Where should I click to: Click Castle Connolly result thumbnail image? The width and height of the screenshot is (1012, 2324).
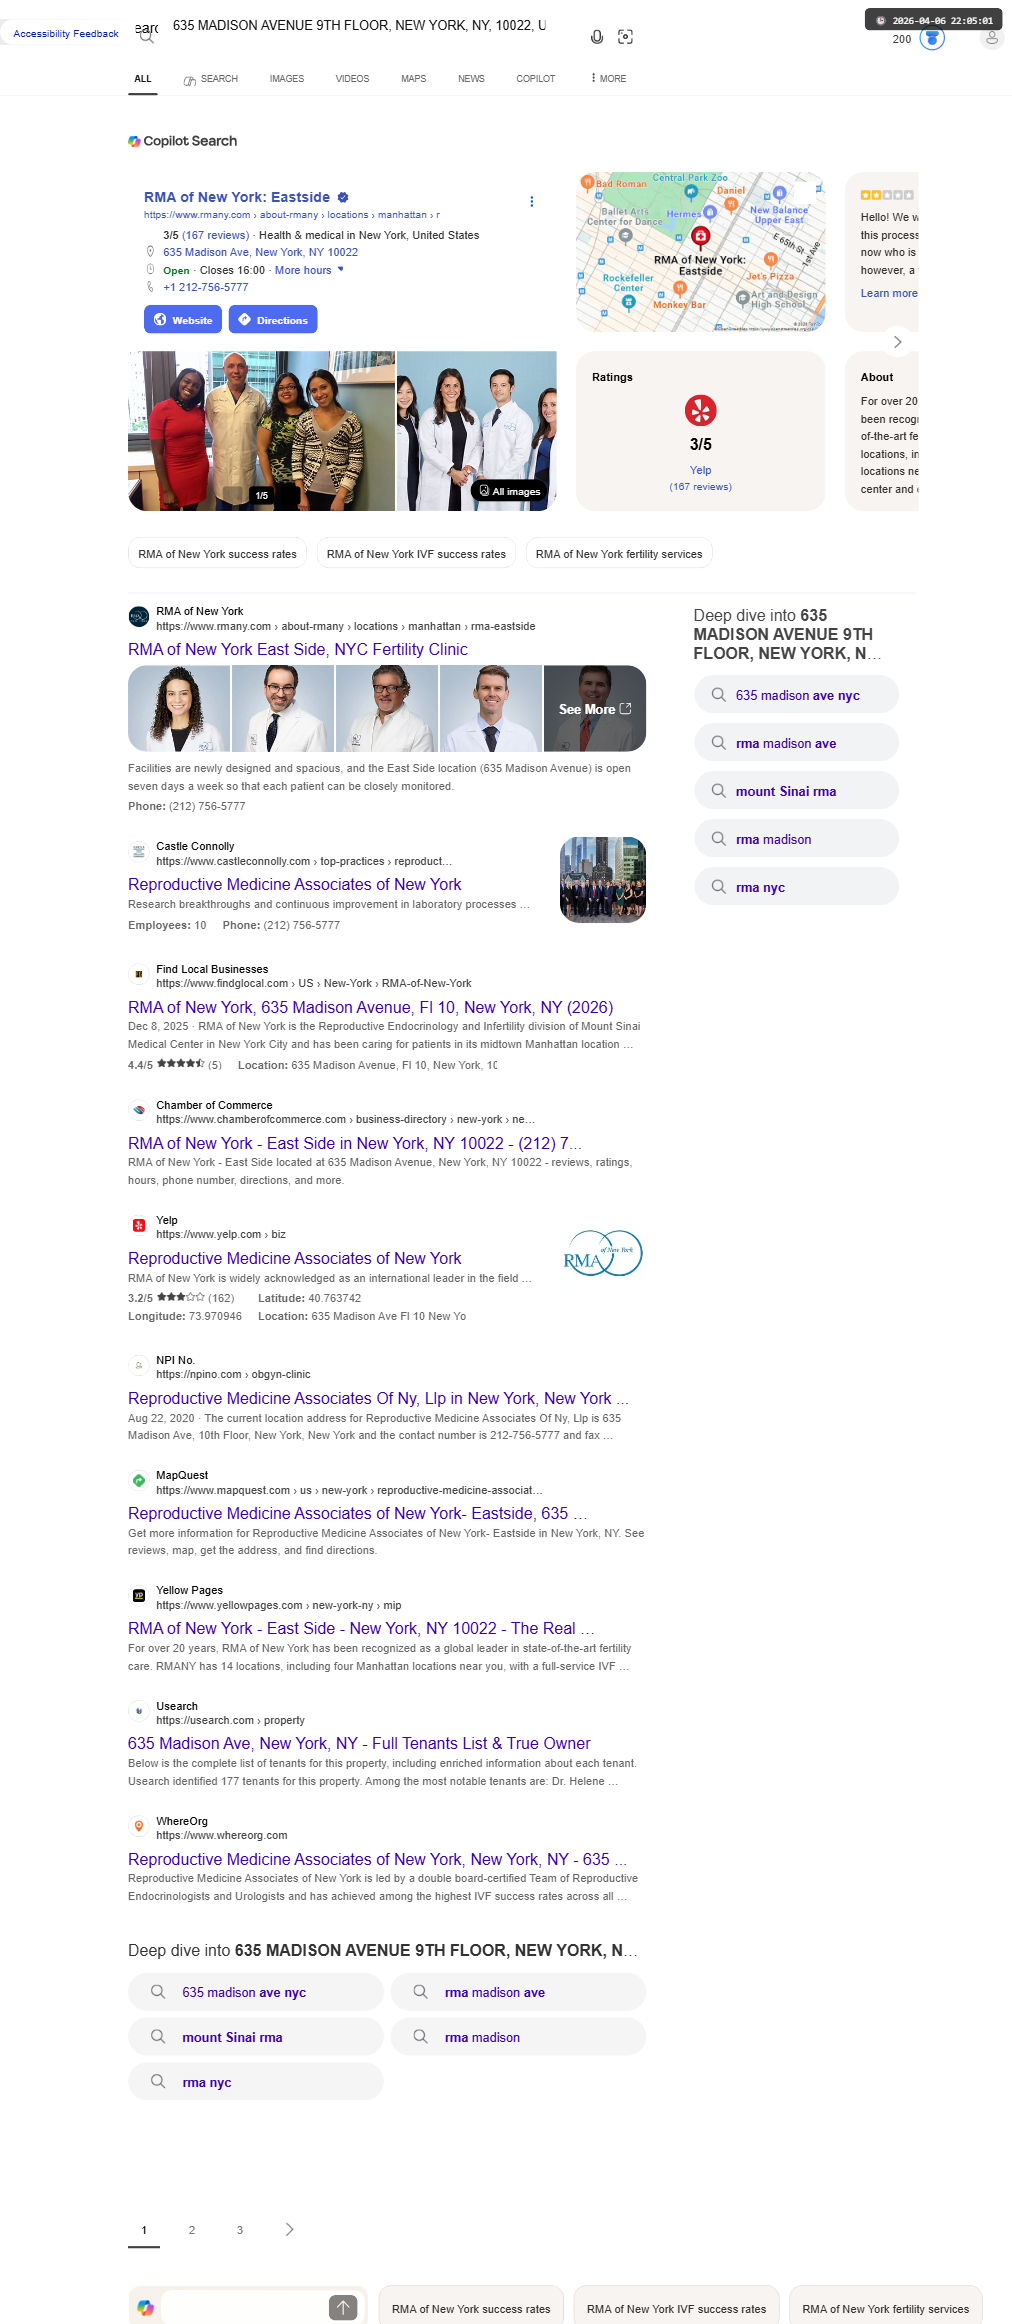click(x=603, y=880)
